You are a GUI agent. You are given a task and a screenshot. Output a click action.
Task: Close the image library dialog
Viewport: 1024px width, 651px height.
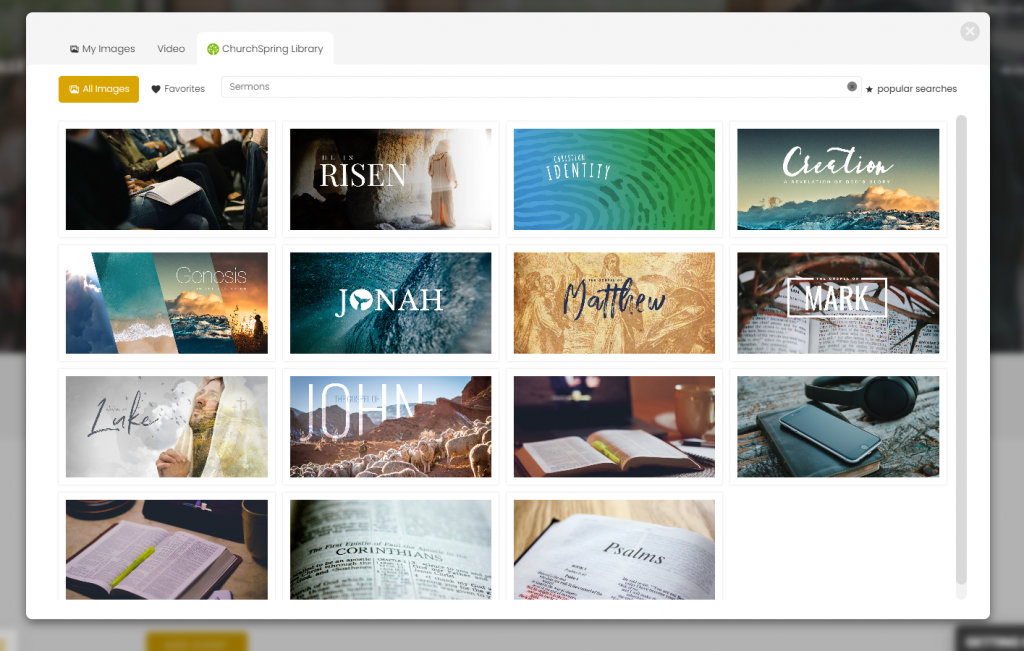(x=969, y=32)
